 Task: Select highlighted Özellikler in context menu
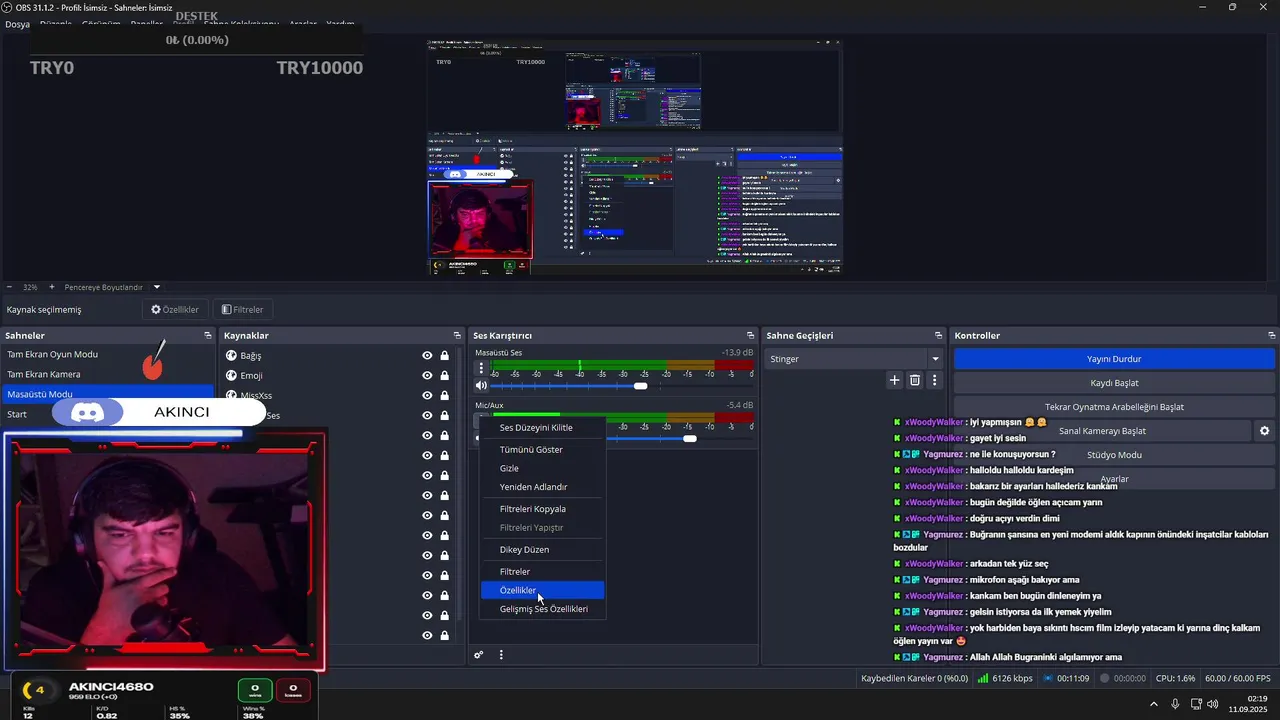click(x=542, y=591)
